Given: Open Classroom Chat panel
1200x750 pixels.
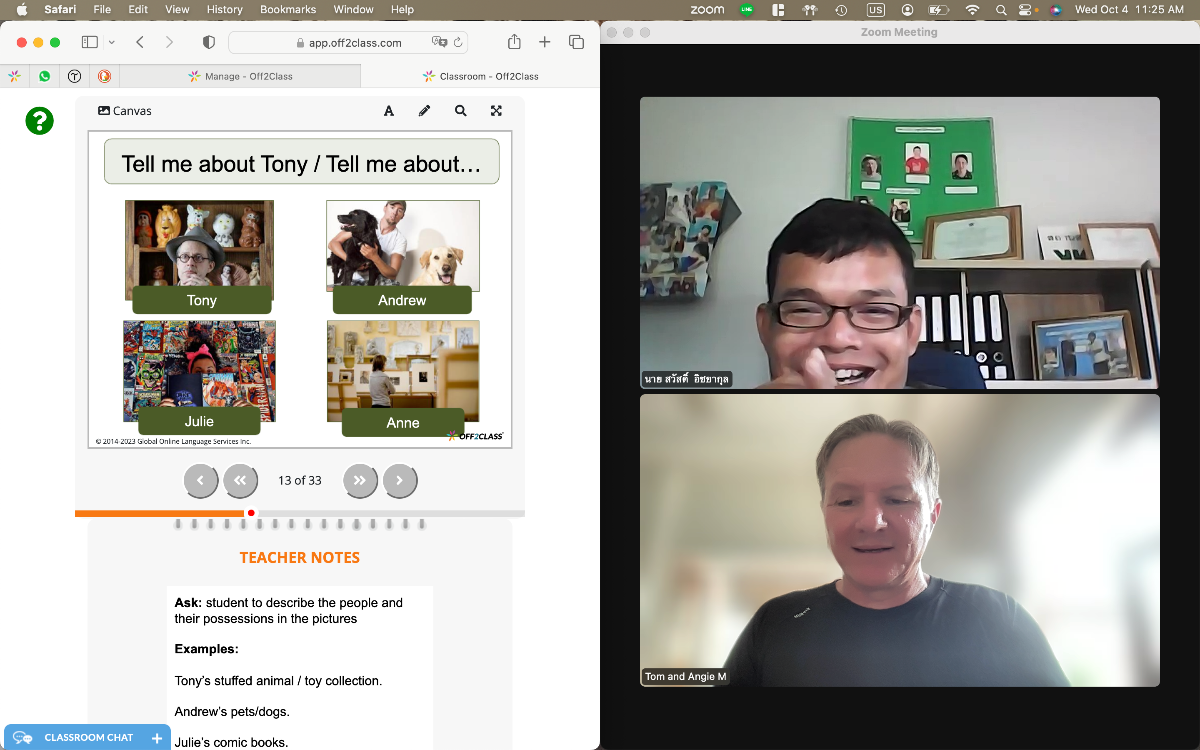Looking at the screenshot, I should pyautogui.click(x=87, y=738).
